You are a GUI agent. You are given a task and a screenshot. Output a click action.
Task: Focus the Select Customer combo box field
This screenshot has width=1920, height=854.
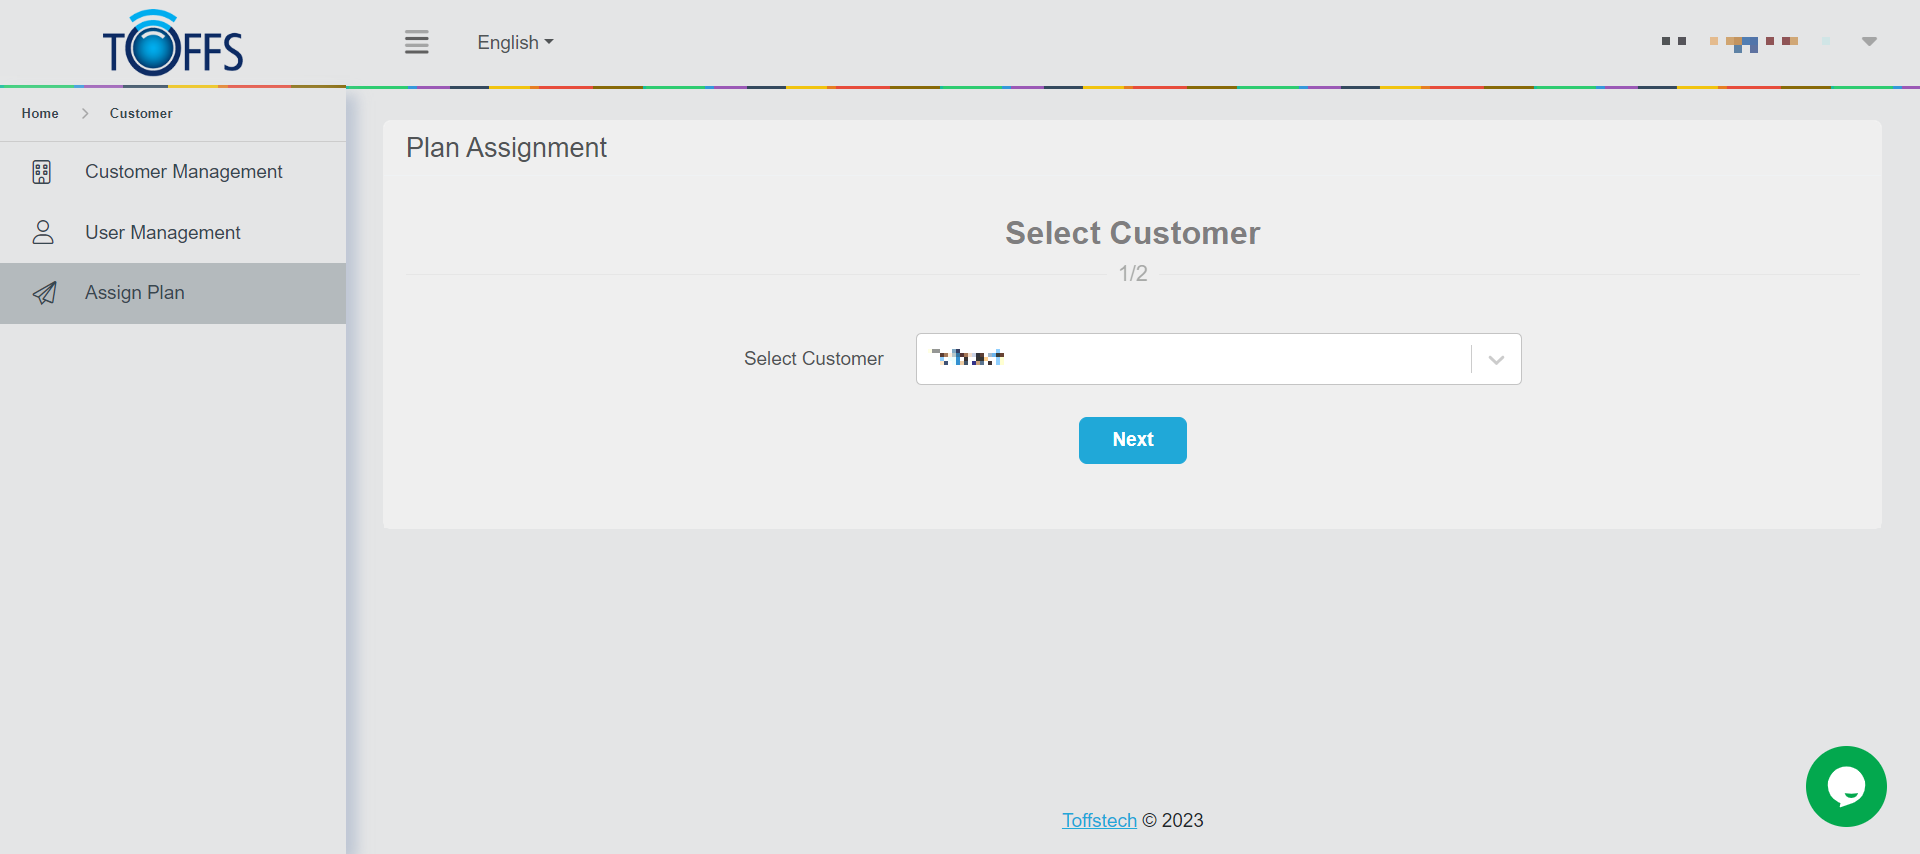point(1190,359)
